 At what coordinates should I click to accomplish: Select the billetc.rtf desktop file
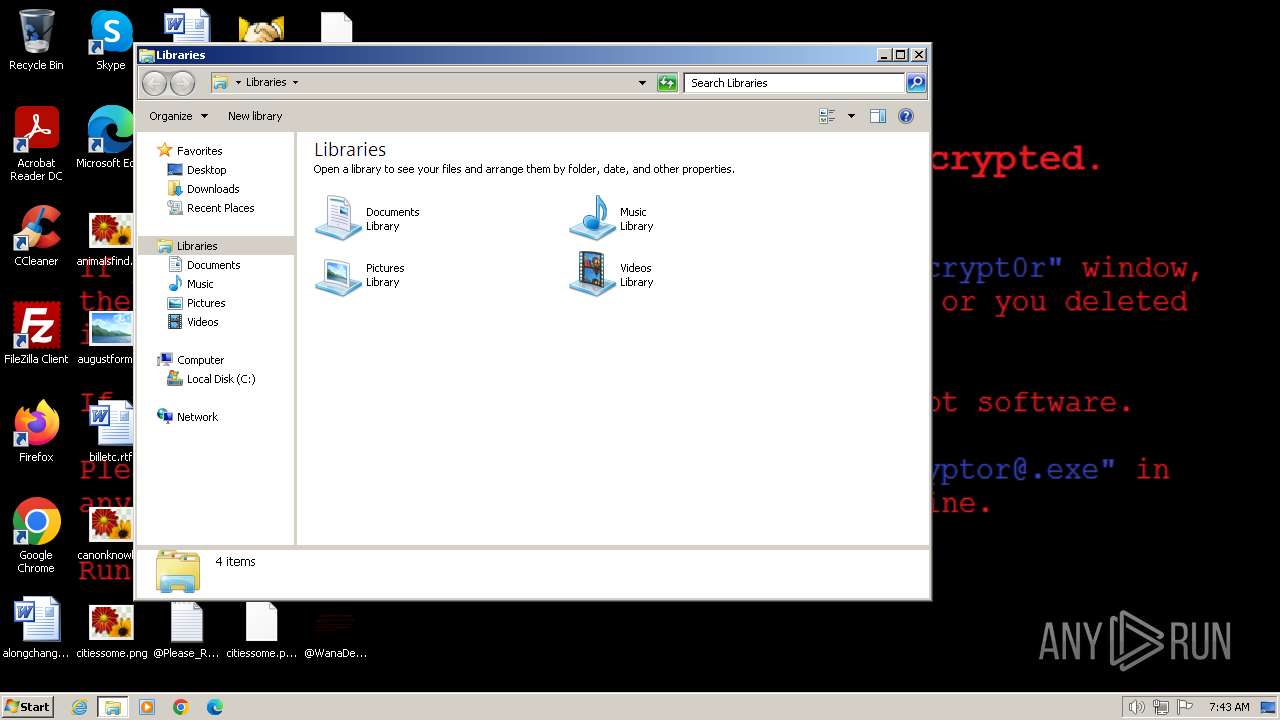coord(111,432)
